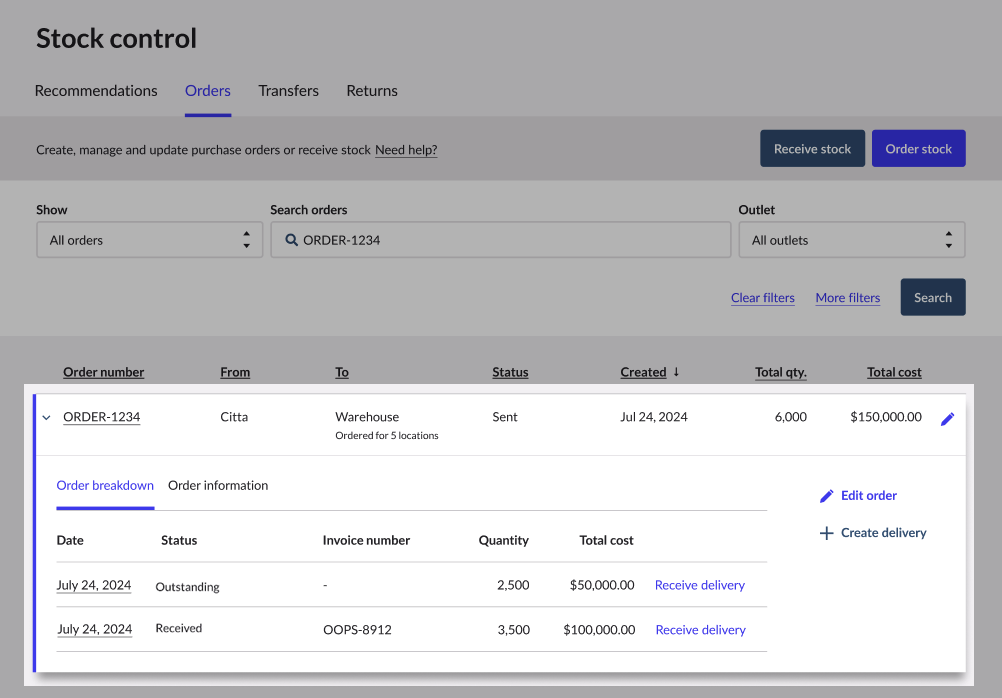Click the 2,500 quantity value
The width and height of the screenshot is (1002, 698).
[x=513, y=585]
